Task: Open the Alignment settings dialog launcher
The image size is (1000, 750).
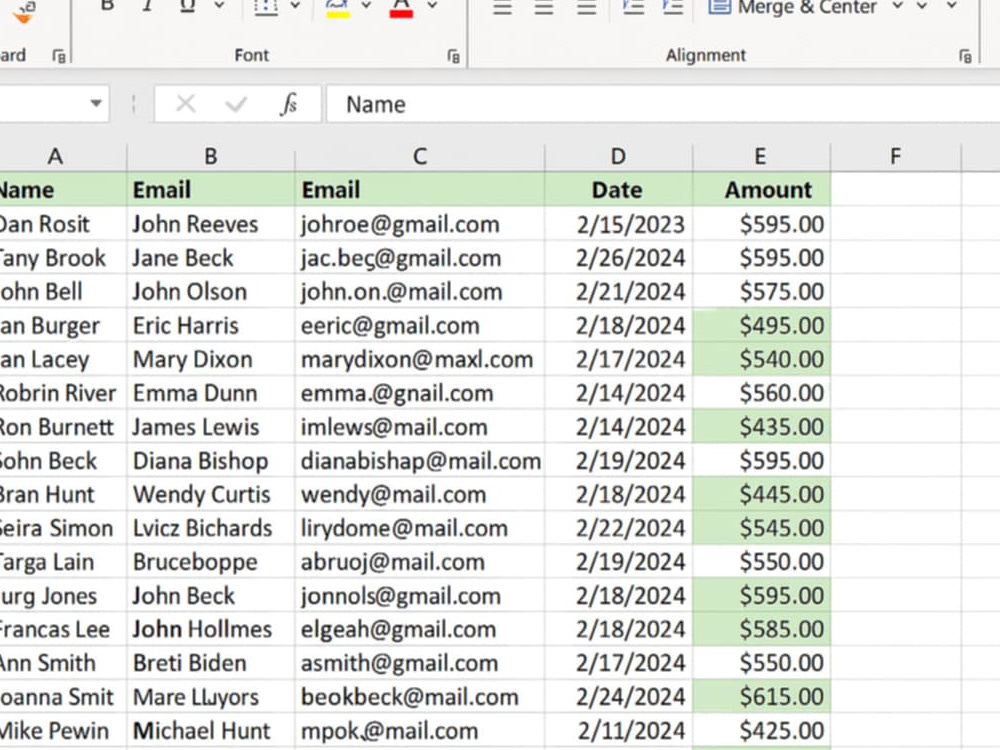Action: pyautogui.click(x=965, y=57)
